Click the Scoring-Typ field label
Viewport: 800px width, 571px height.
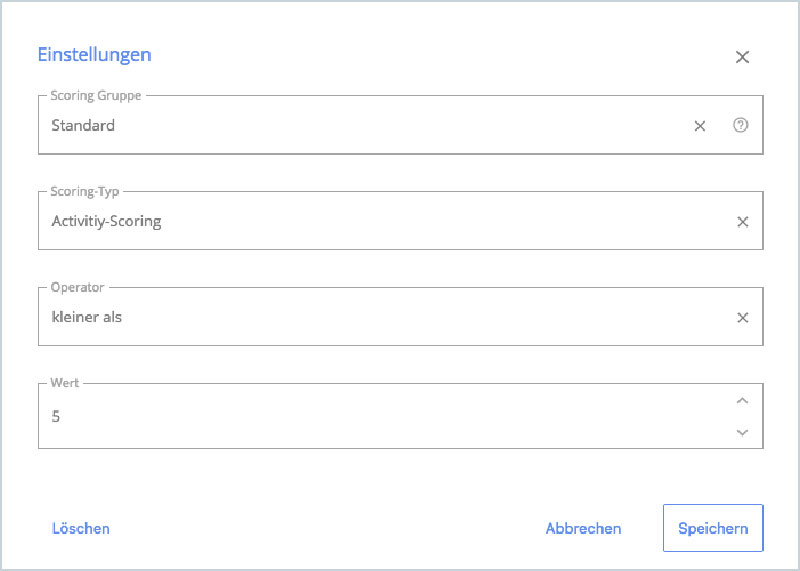[85, 191]
